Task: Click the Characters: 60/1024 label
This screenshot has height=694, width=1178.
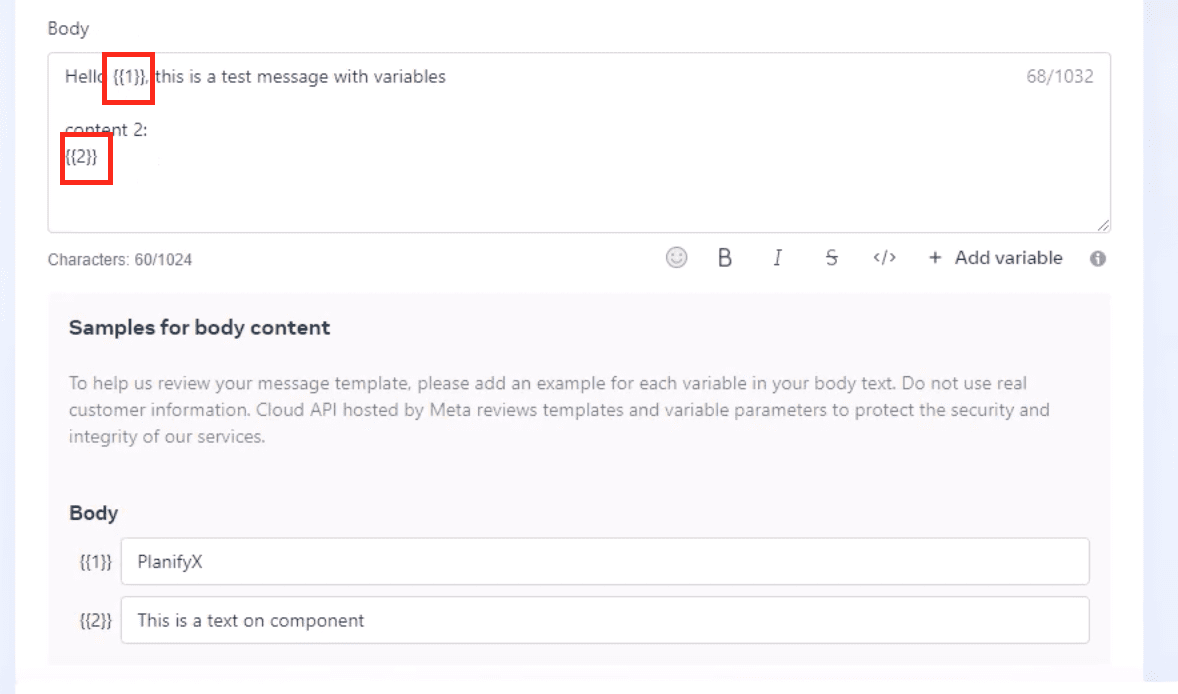Action: 120,260
